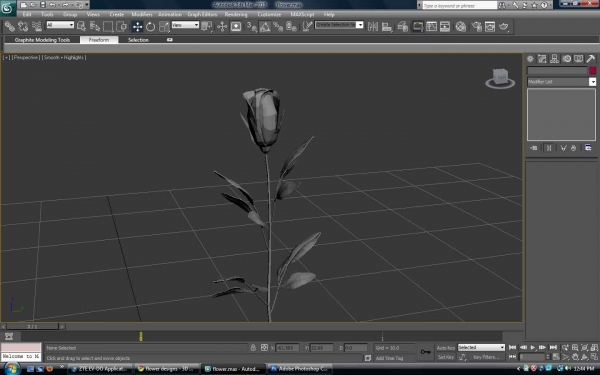Open the Rendering menu
This screenshot has width=600, height=375.
(x=236, y=15)
